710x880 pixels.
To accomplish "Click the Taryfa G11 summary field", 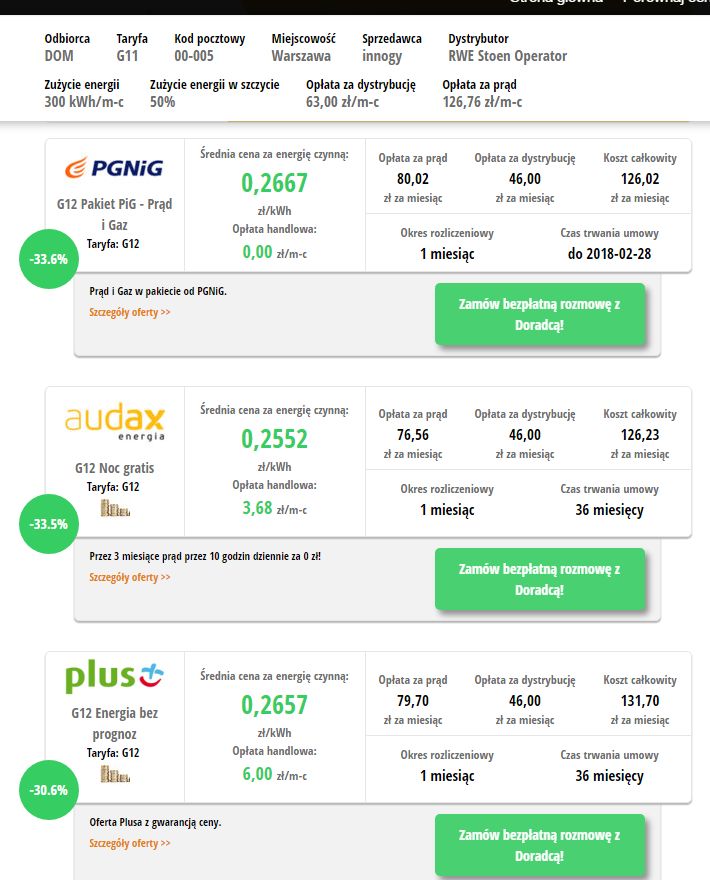I will 132,47.
